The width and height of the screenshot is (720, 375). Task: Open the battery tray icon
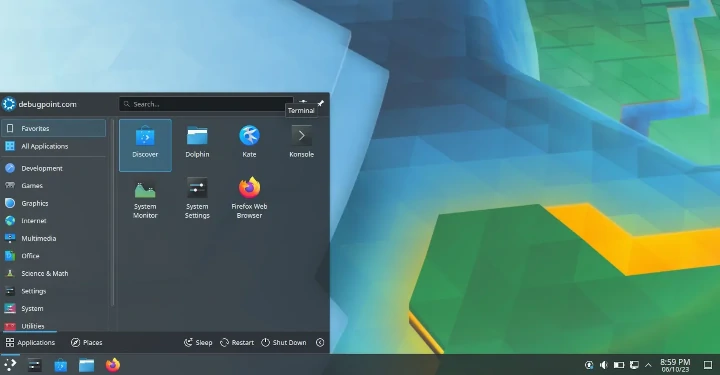(619, 365)
